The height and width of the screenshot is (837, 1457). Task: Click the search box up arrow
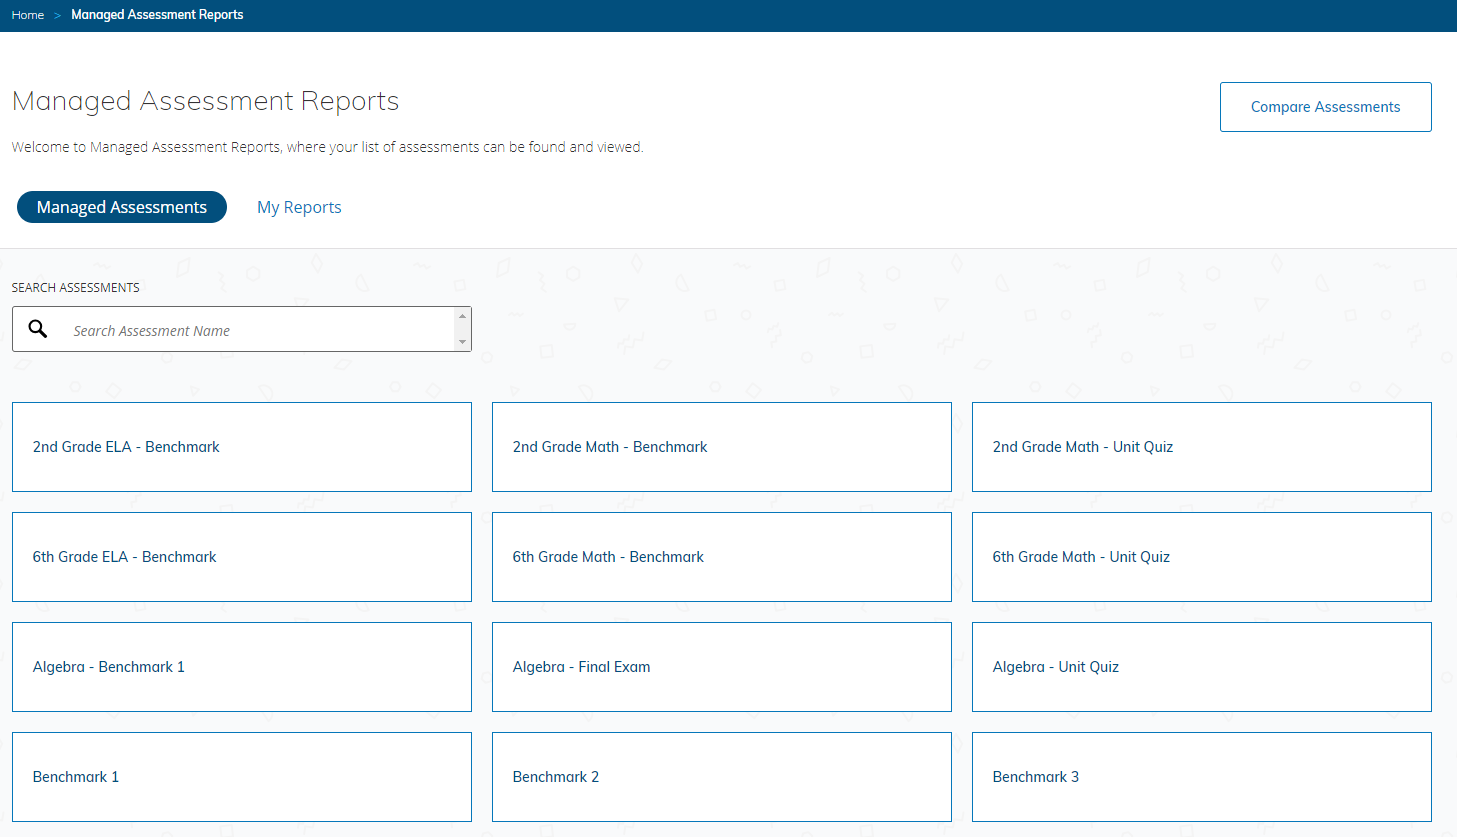pyautogui.click(x=462, y=317)
